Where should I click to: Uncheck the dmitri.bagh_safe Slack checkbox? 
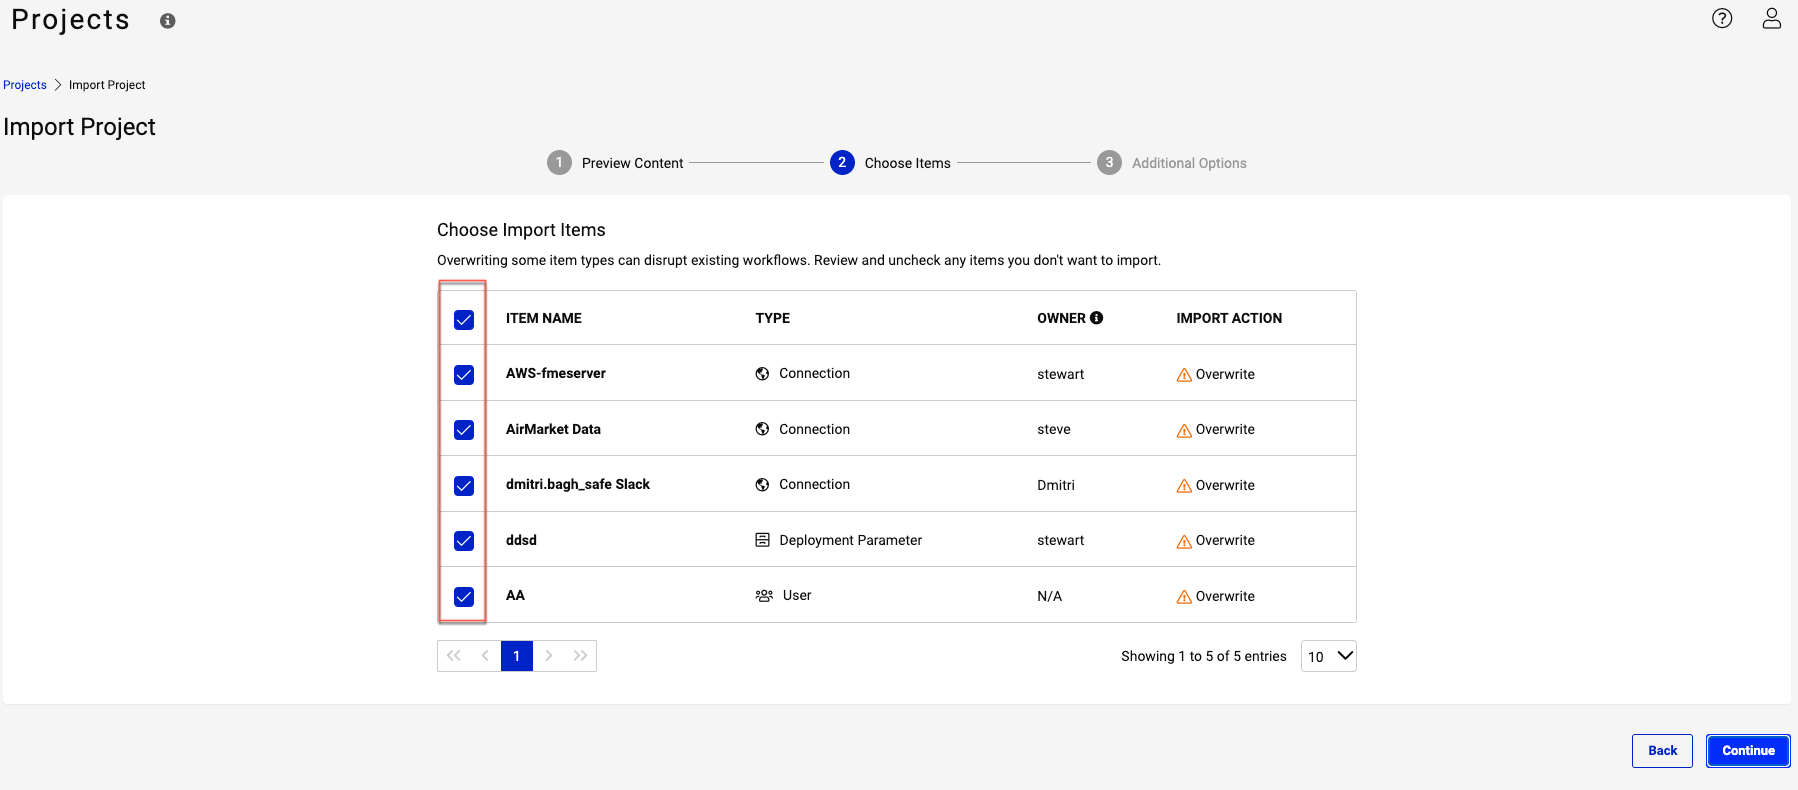(x=464, y=486)
